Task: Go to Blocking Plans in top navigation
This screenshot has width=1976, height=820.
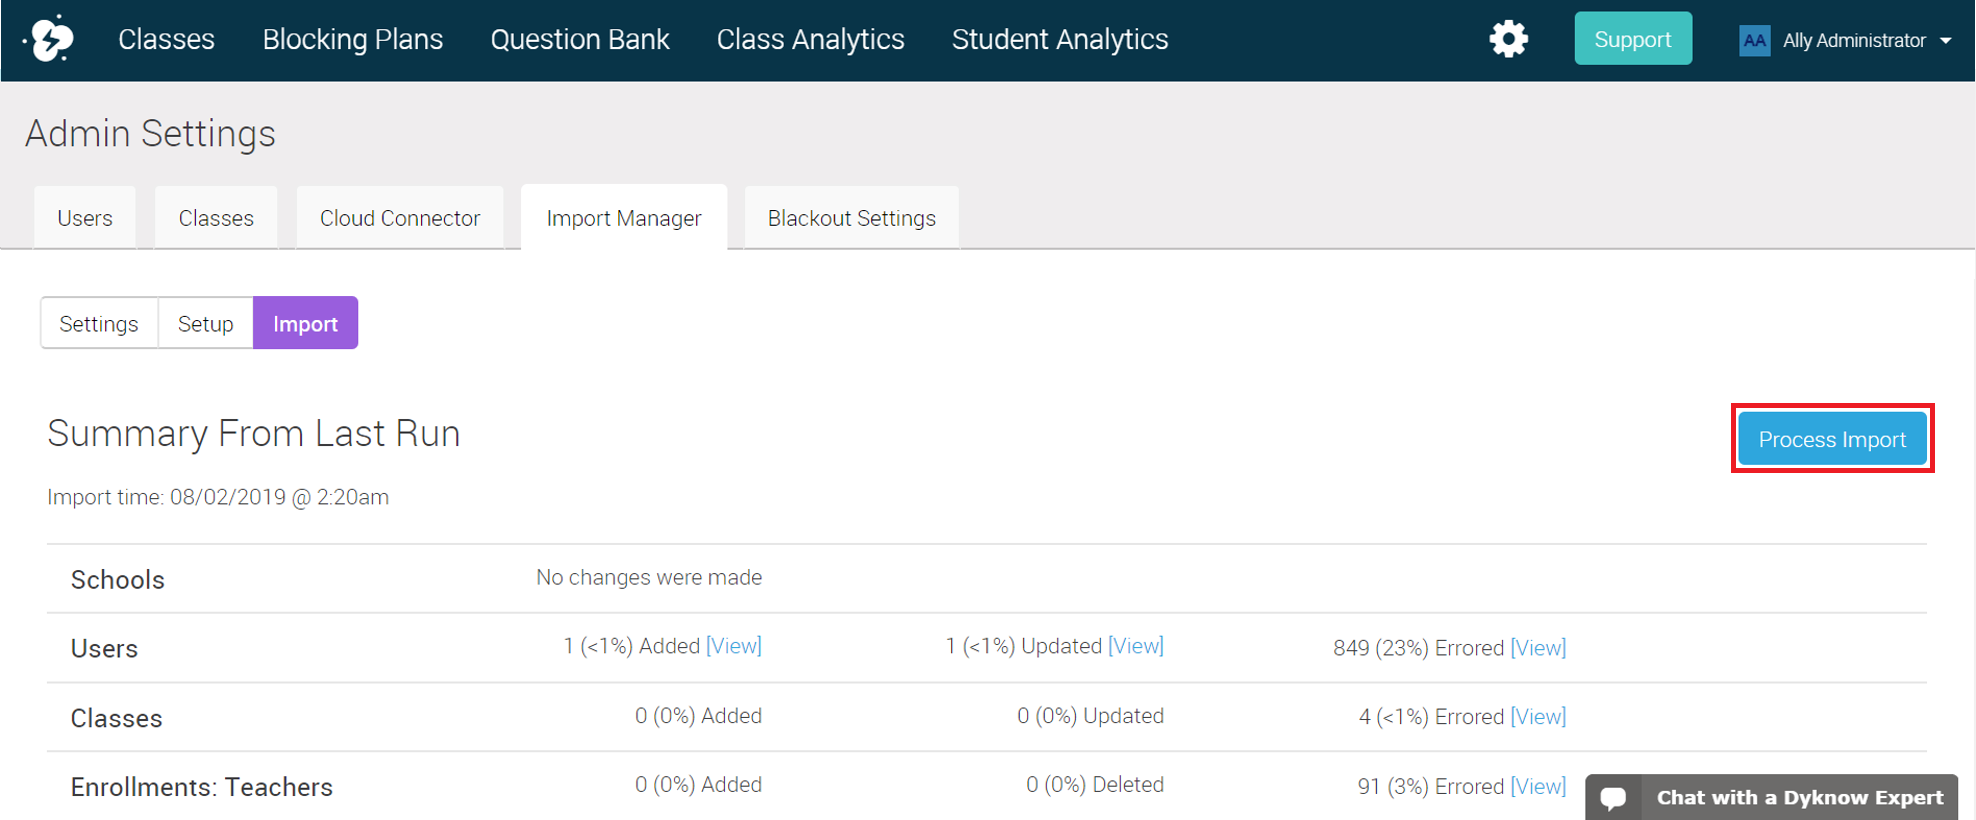Action: [x=352, y=40]
